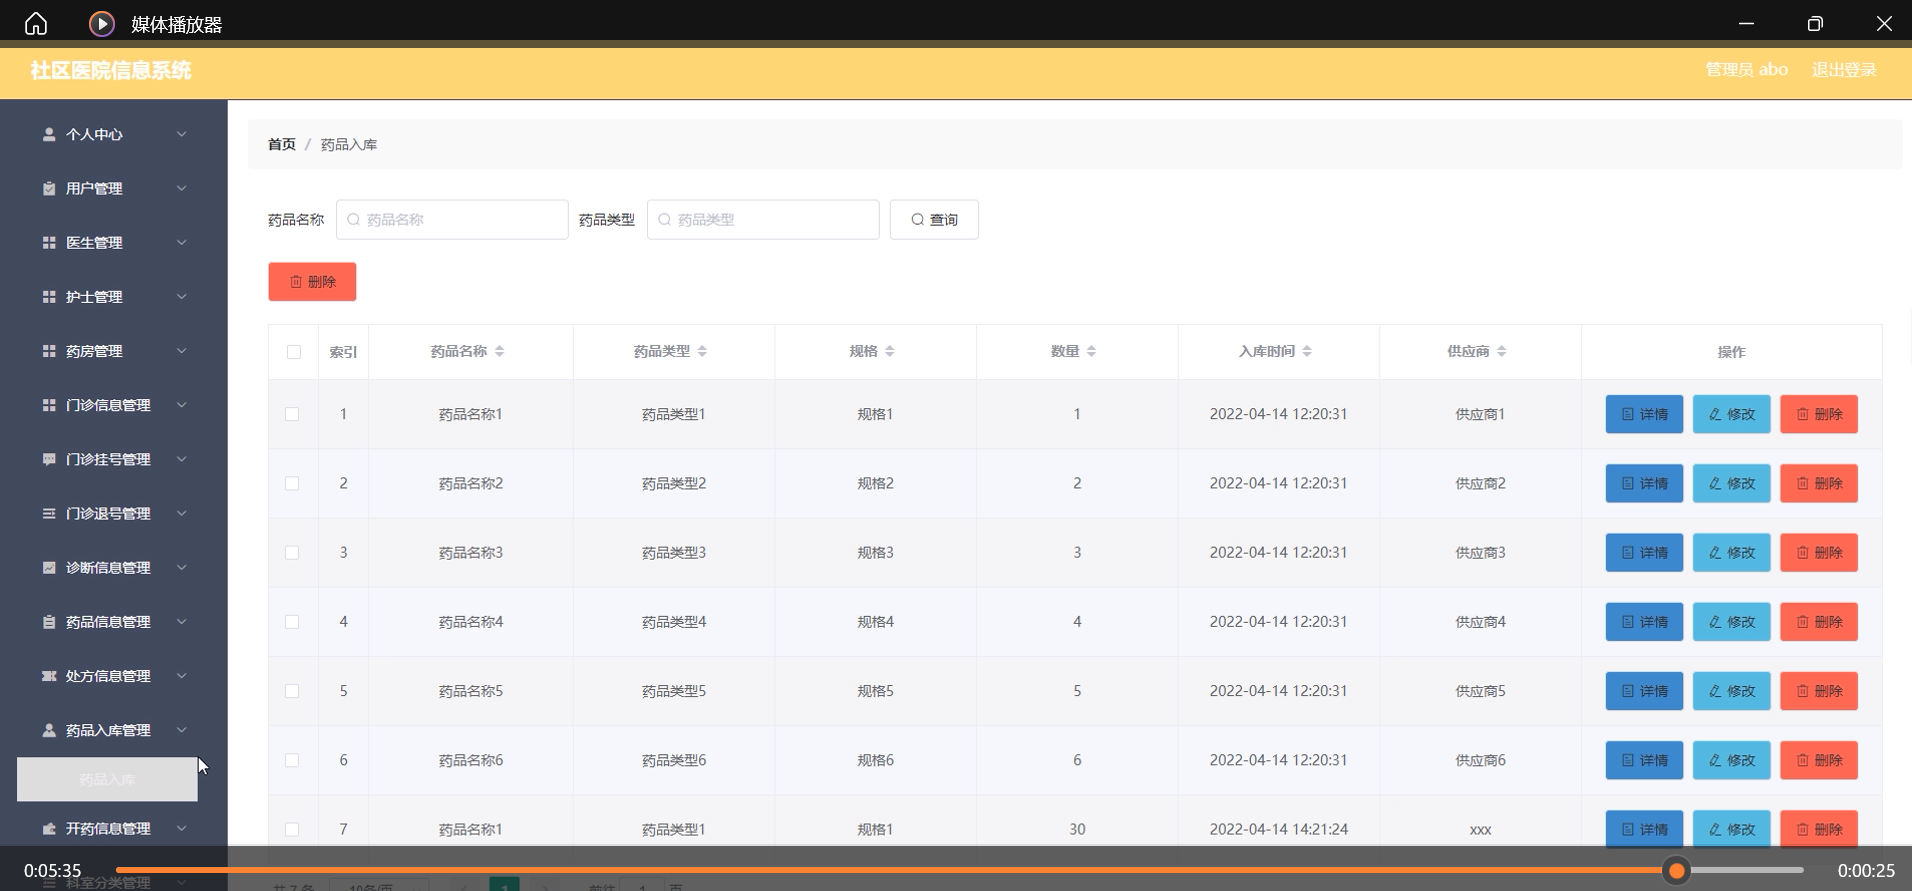Viewport: 1912px width, 891px height.
Task: Expand 用户管理 menu chevron
Action: pyautogui.click(x=182, y=188)
